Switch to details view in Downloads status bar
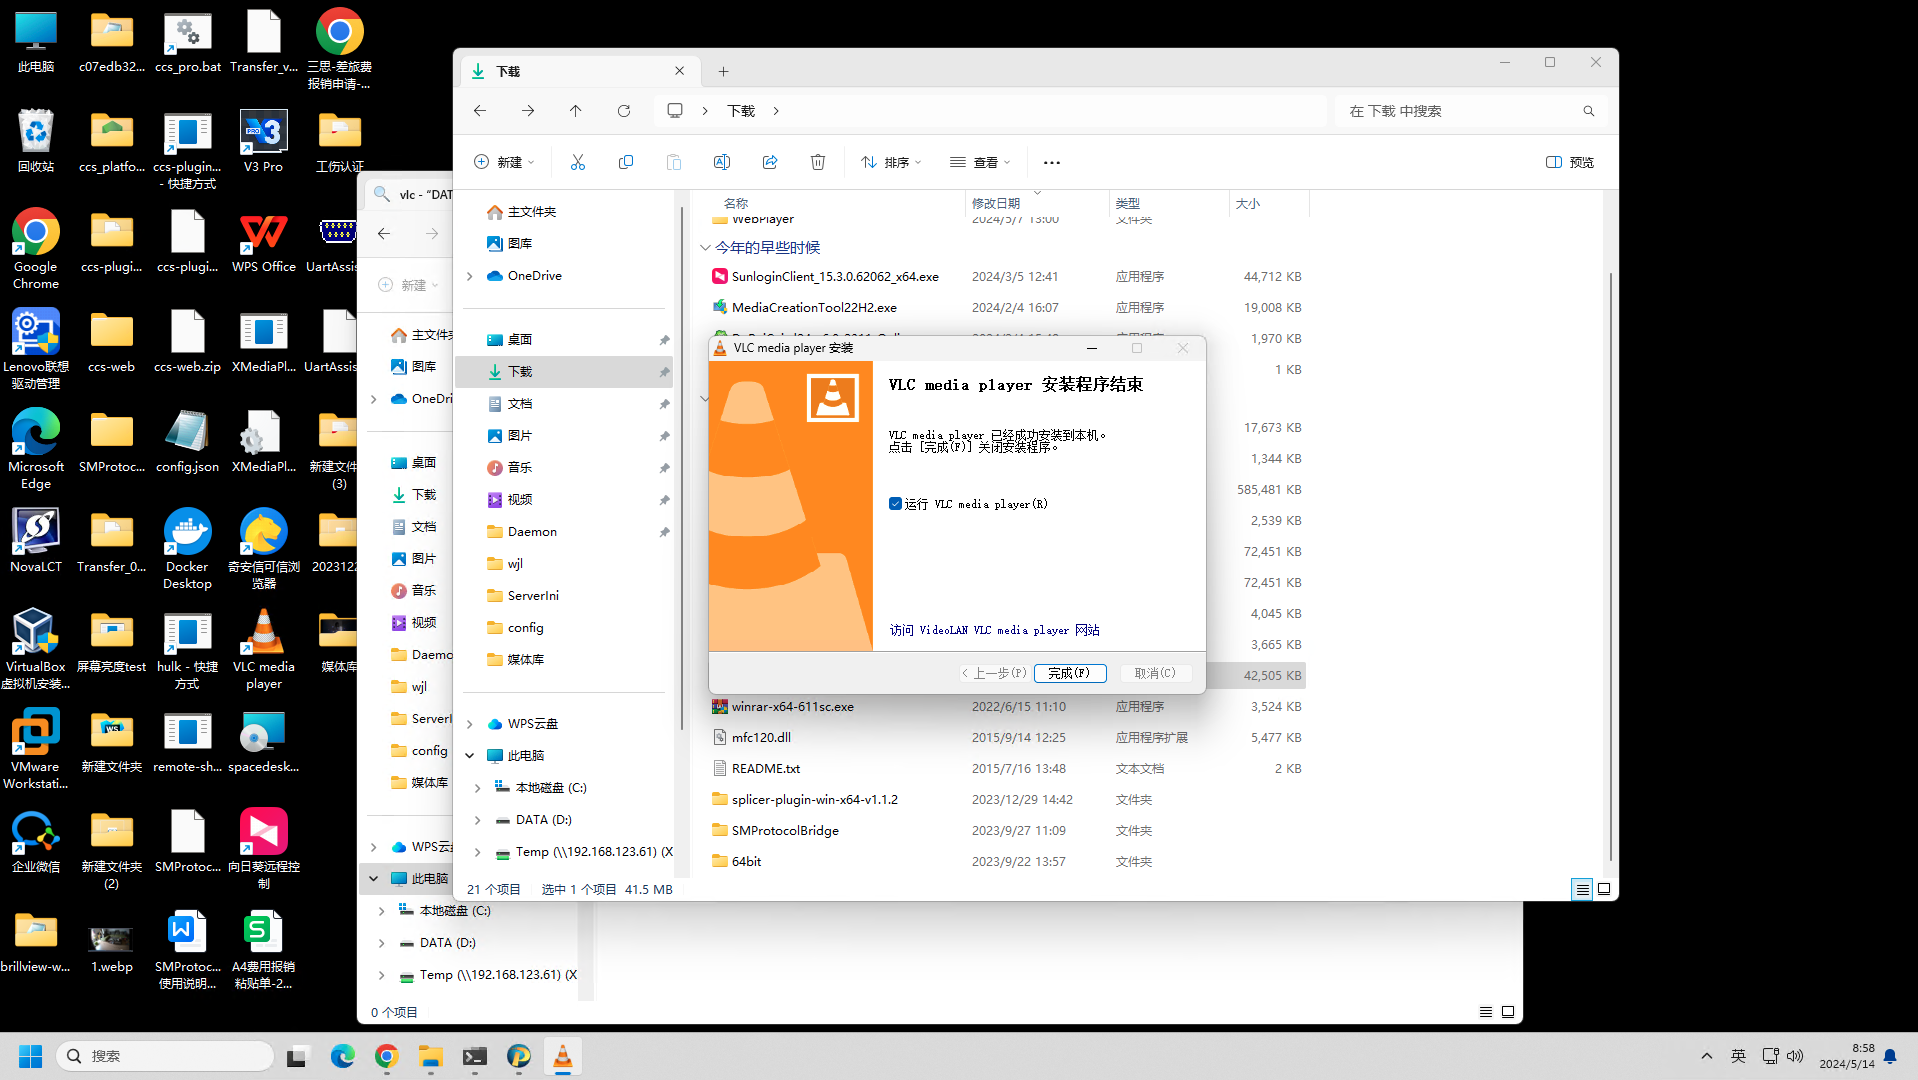This screenshot has height=1080, width=1918. point(1582,889)
